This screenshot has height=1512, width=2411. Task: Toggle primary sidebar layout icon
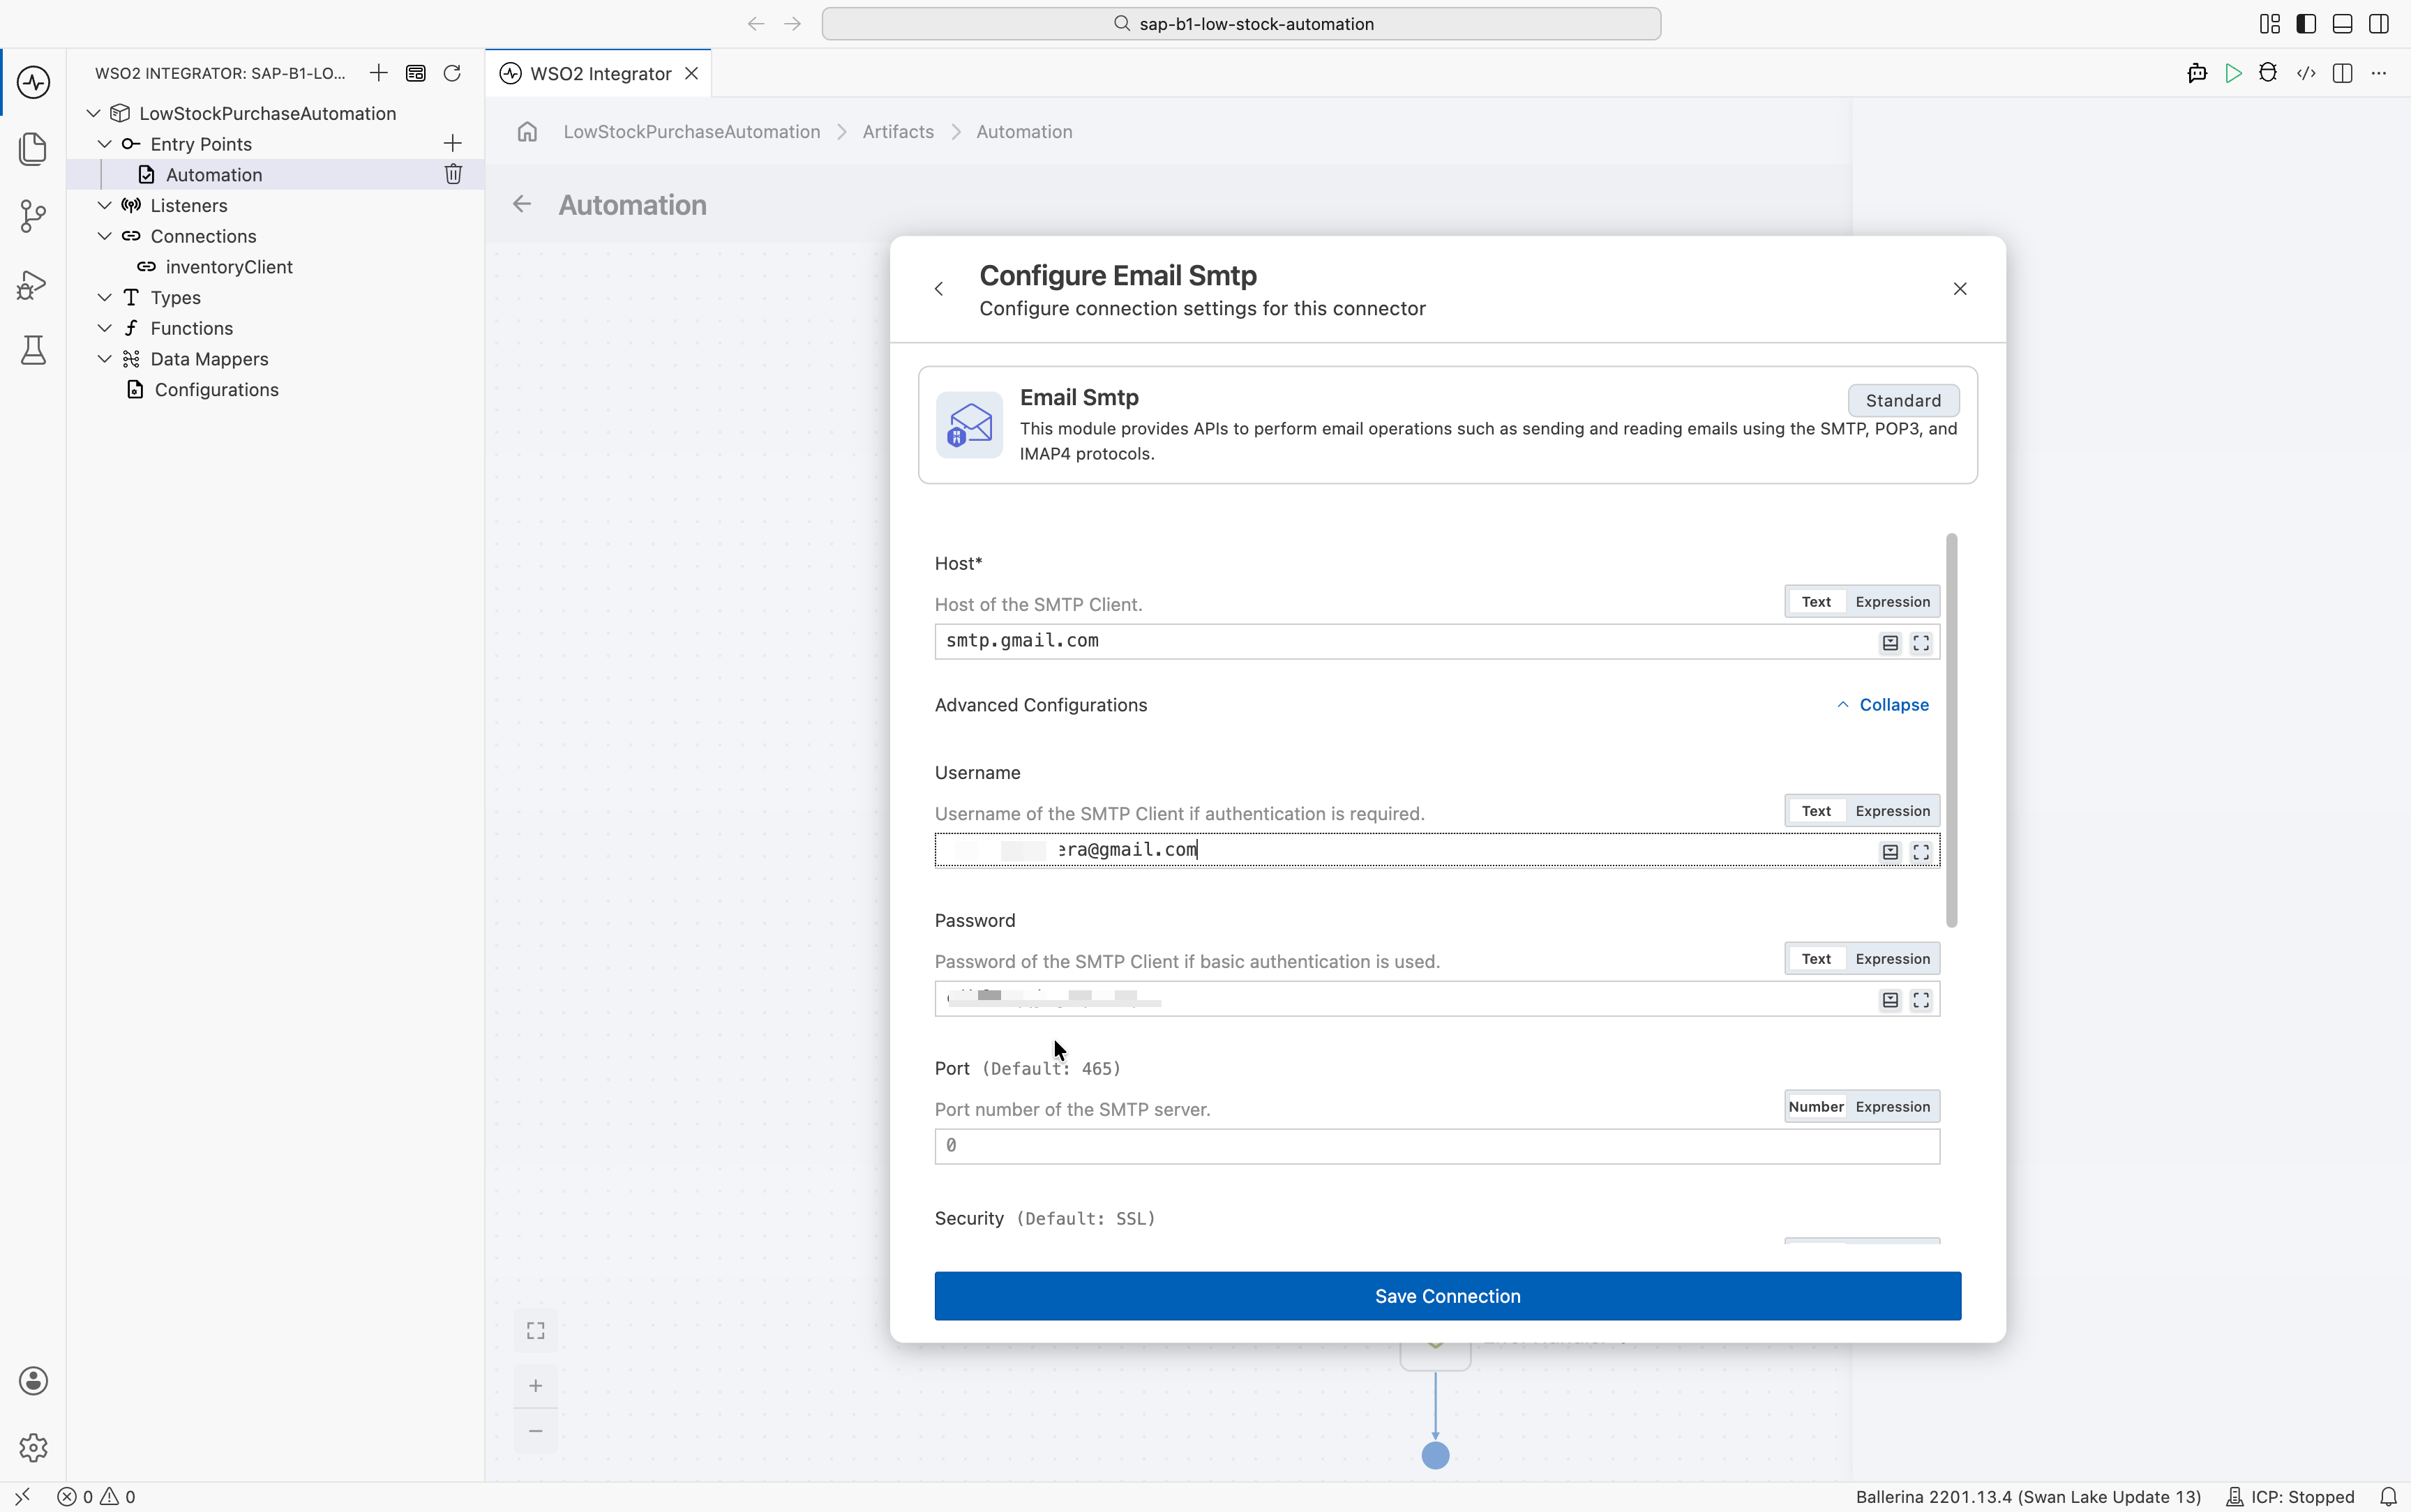[x=2306, y=24]
